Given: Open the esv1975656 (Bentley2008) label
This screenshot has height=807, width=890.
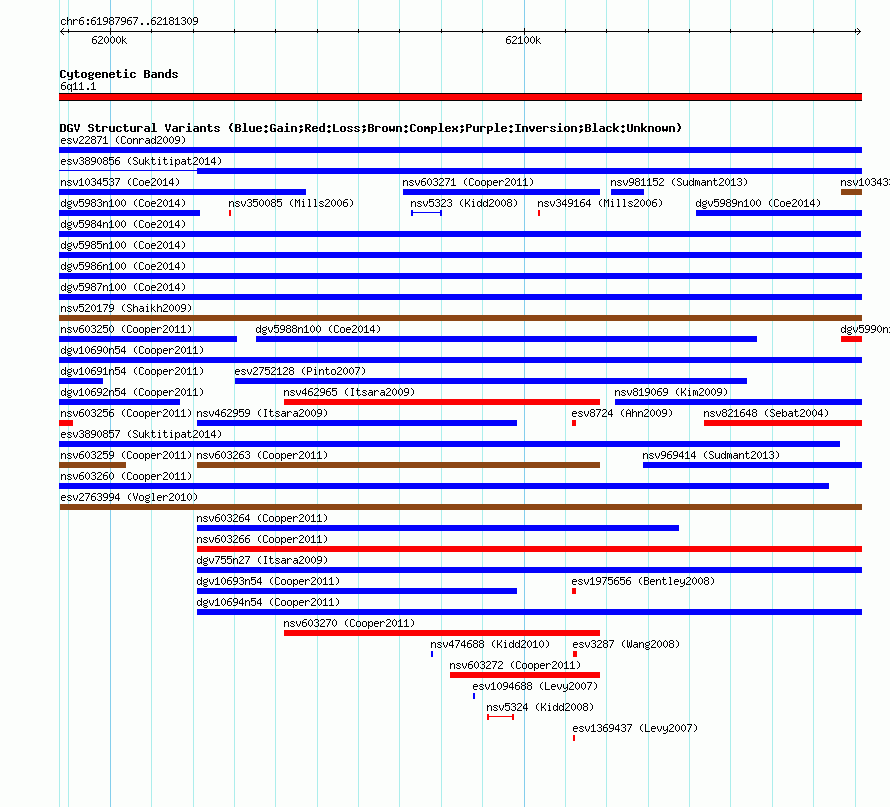Looking at the screenshot, I should (x=643, y=581).
